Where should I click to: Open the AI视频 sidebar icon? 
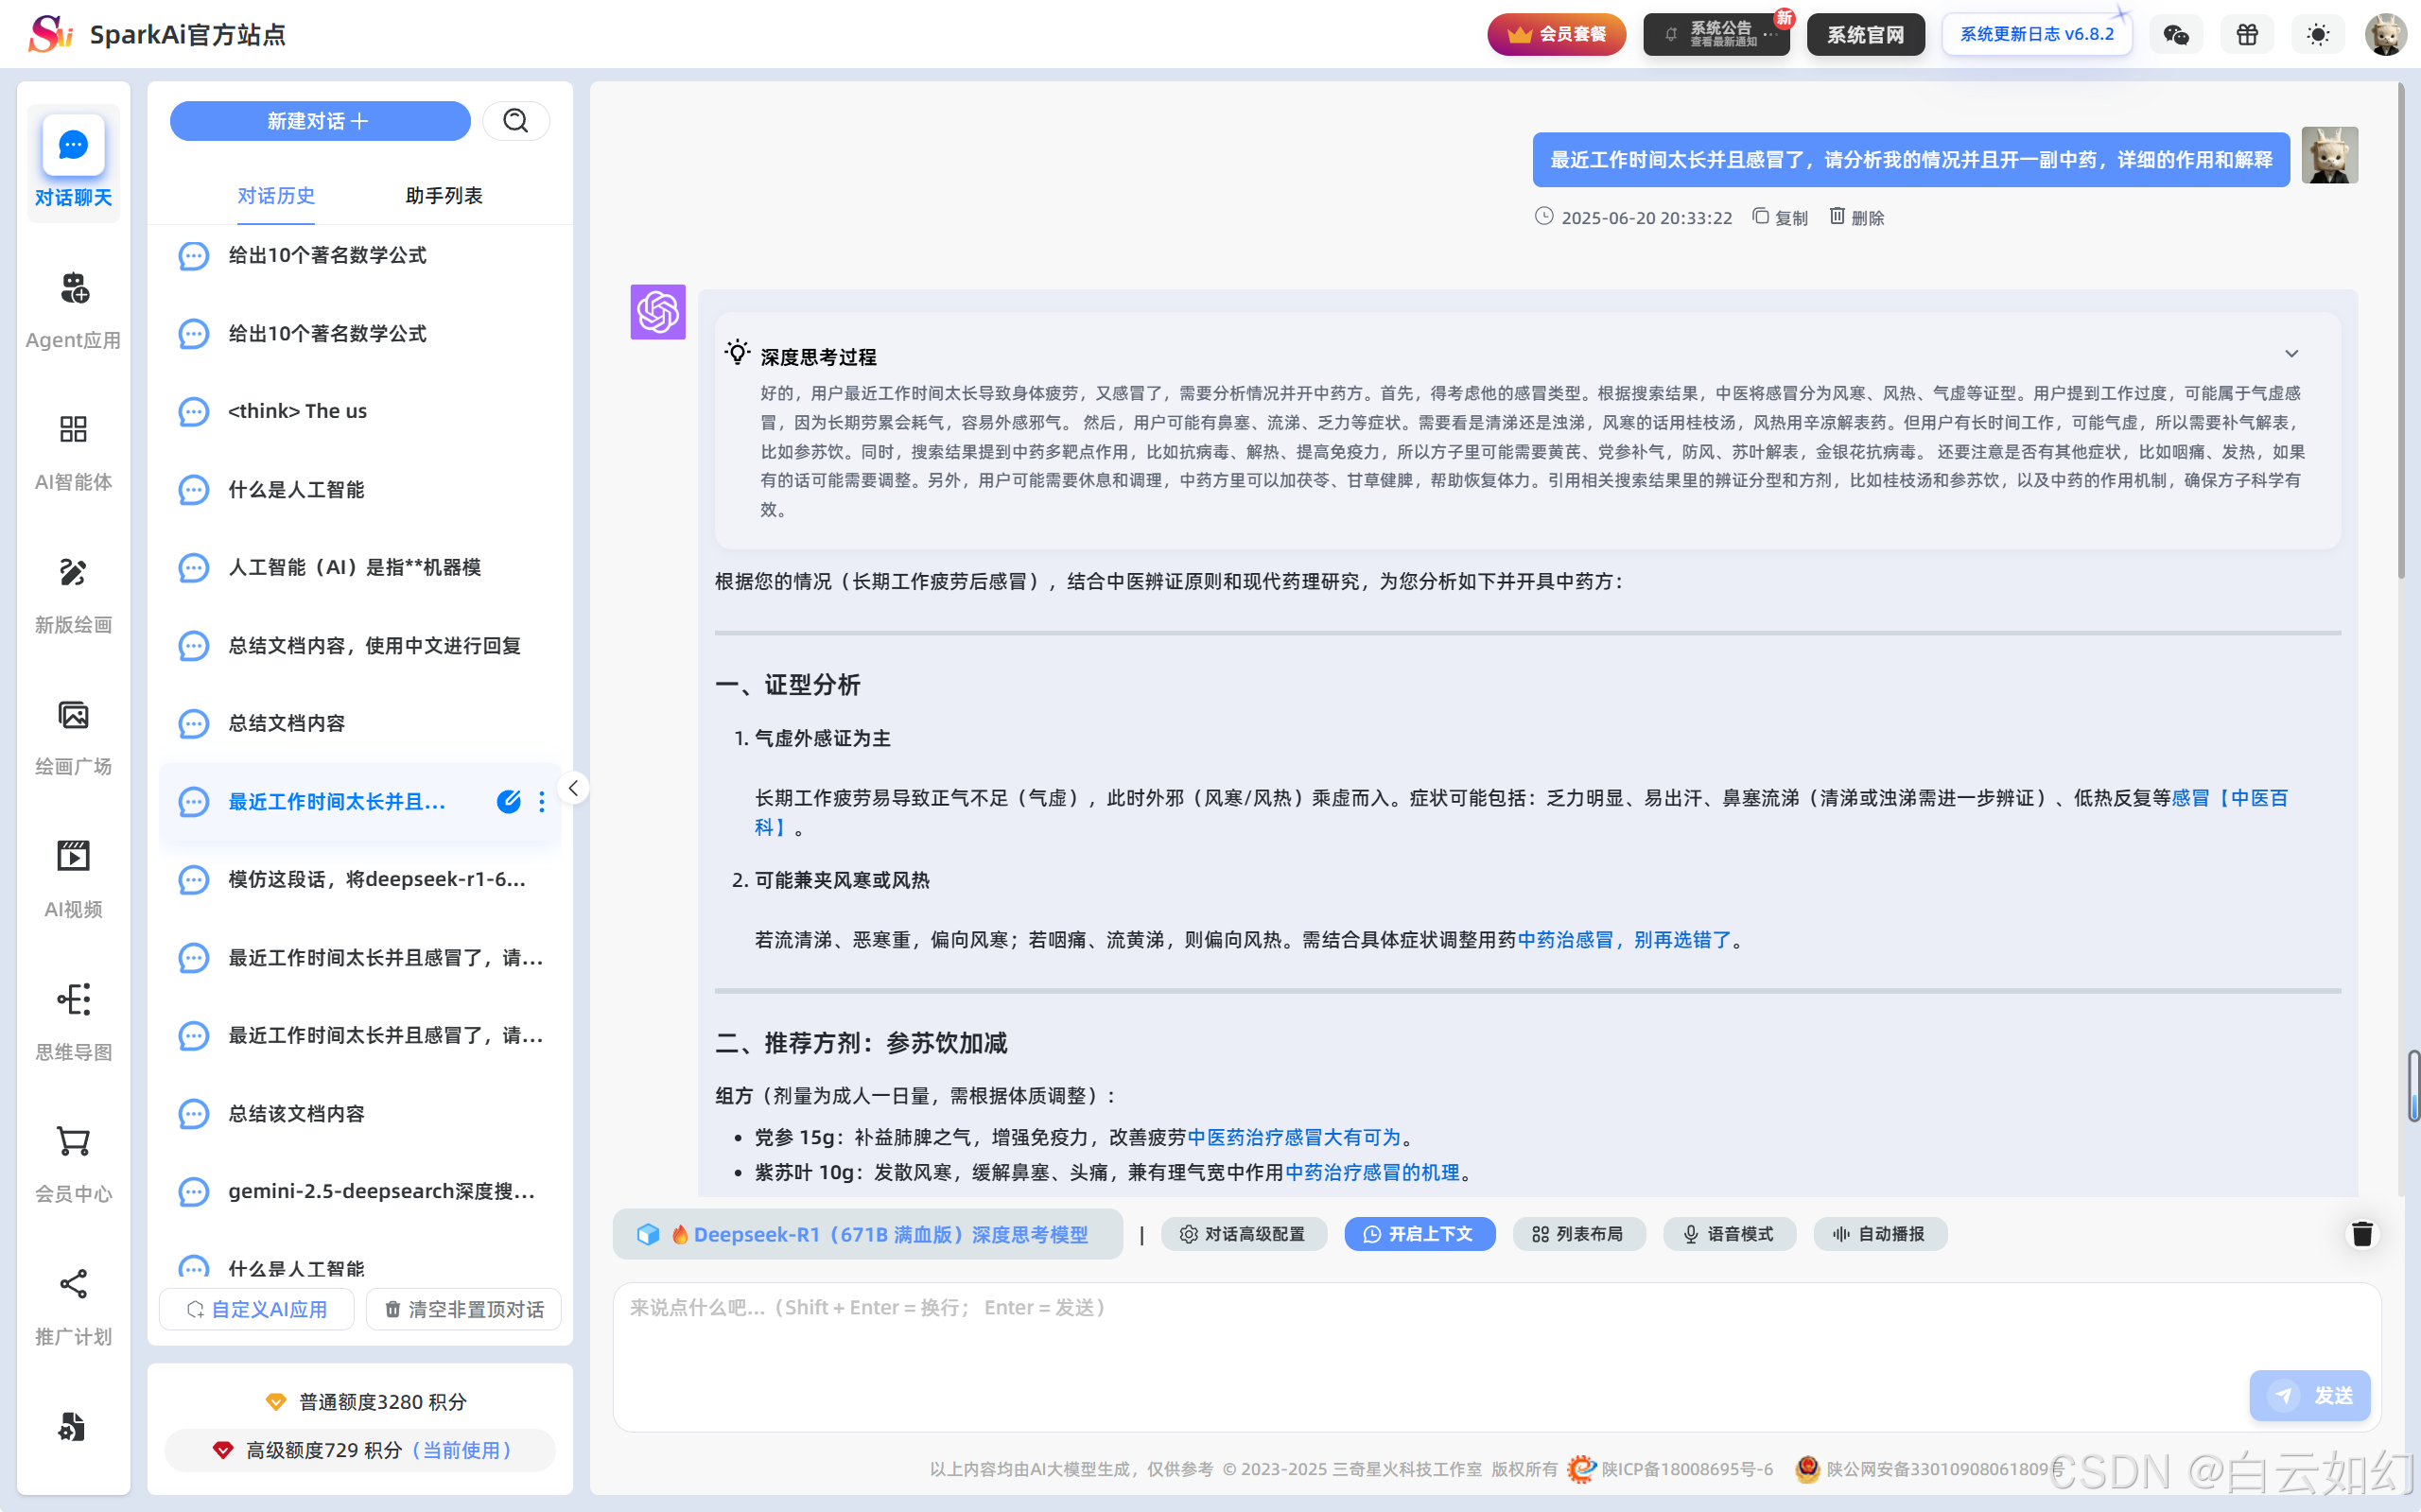[73, 857]
